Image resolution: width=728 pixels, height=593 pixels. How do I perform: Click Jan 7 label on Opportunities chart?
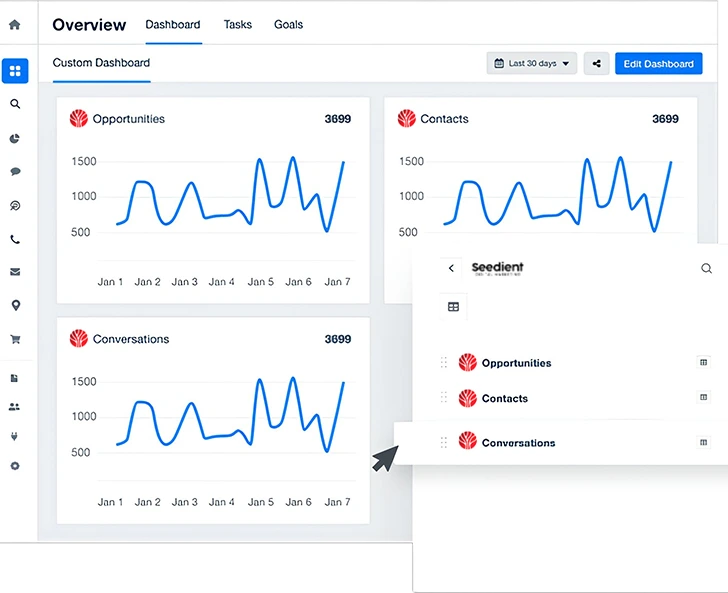(x=337, y=282)
